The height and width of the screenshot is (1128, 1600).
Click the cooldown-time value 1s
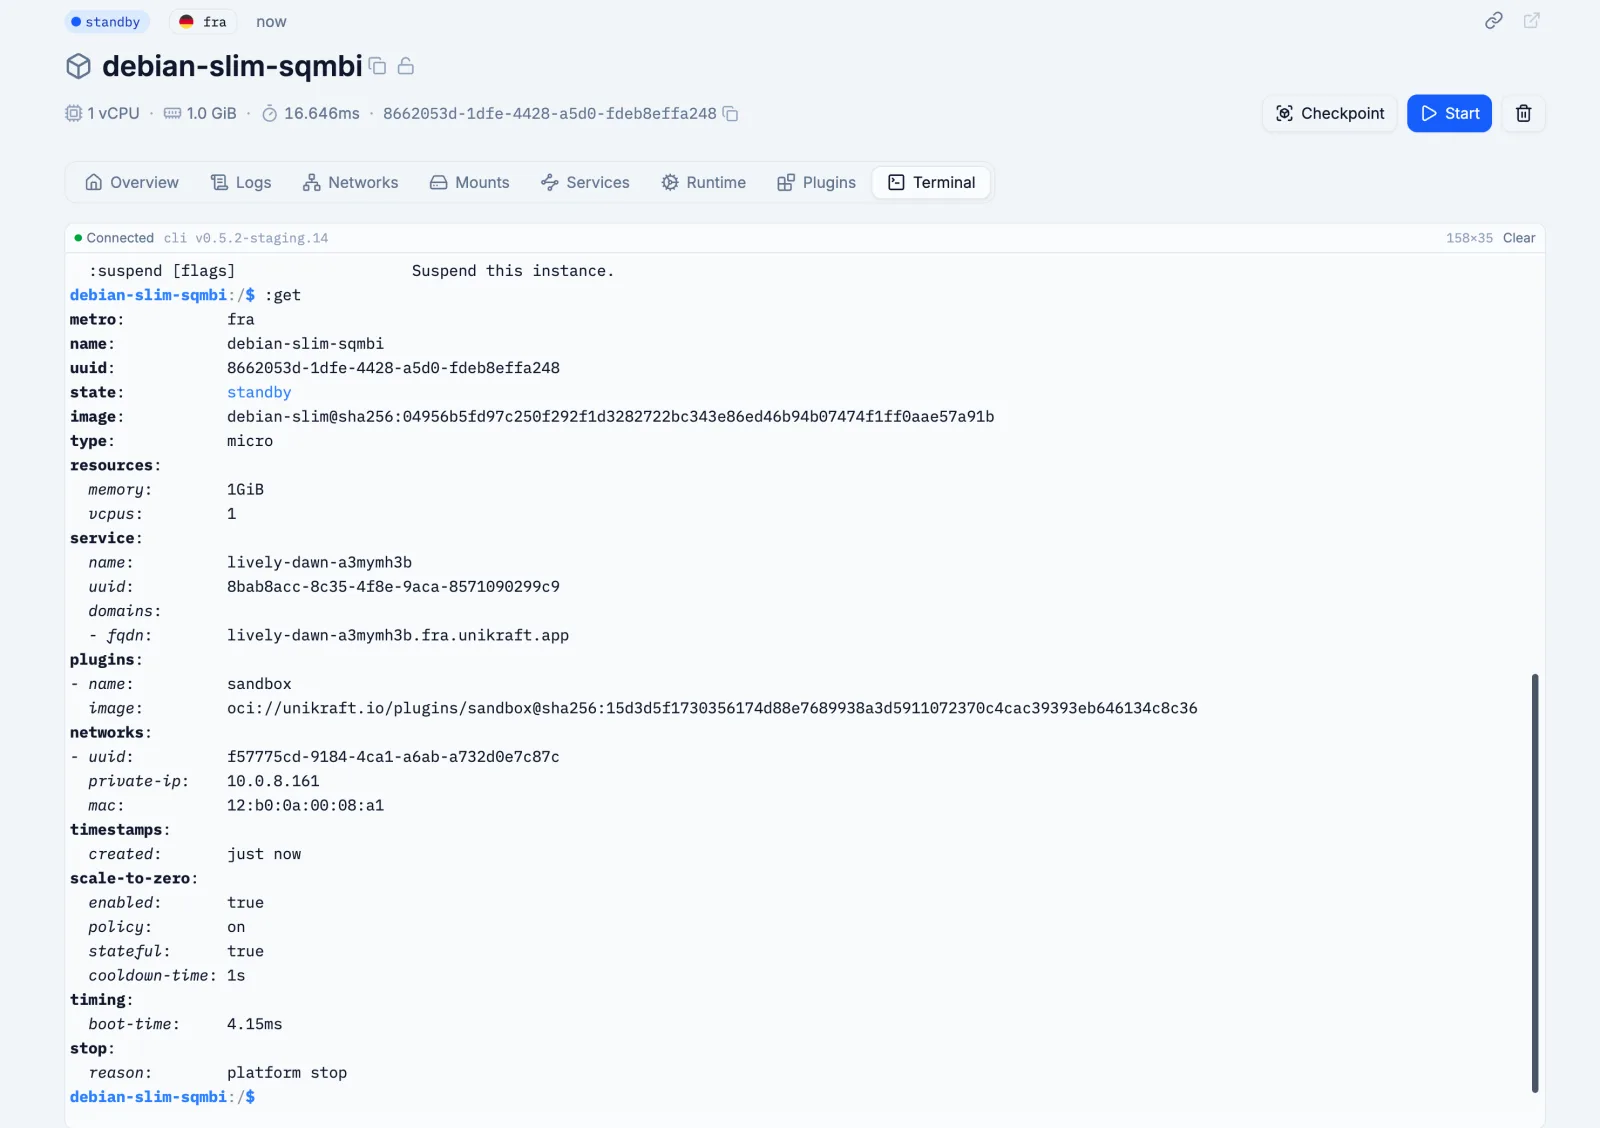pyautogui.click(x=236, y=976)
